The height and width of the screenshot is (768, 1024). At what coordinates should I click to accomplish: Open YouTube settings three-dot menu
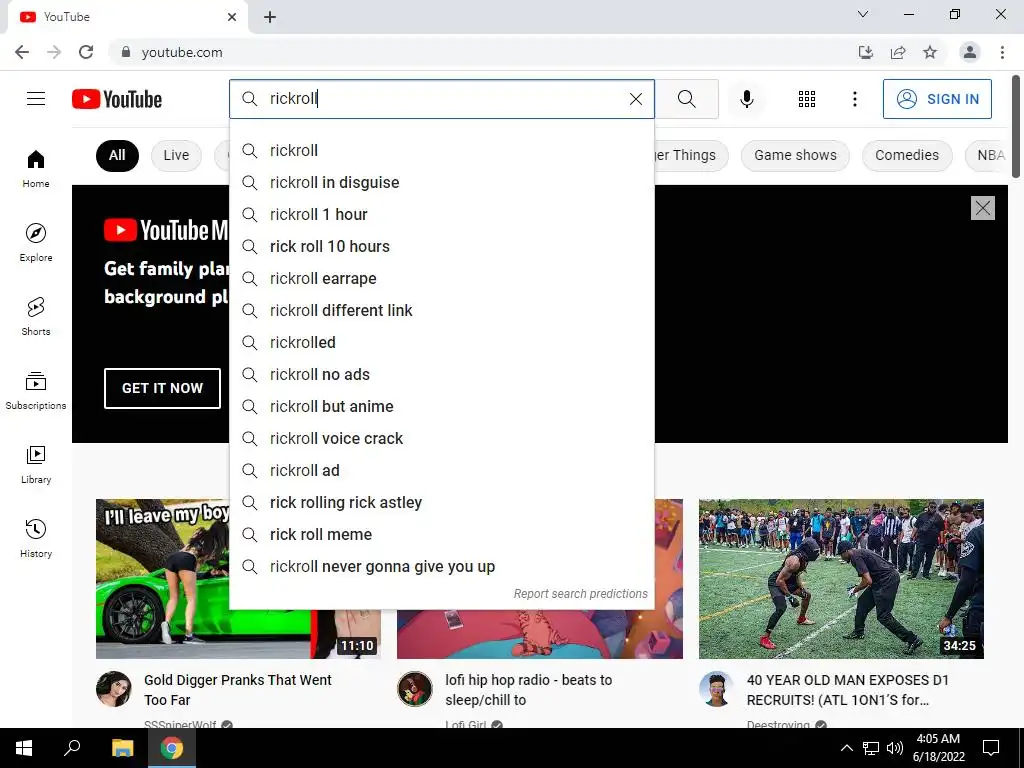pyautogui.click(x=854, y=99)
